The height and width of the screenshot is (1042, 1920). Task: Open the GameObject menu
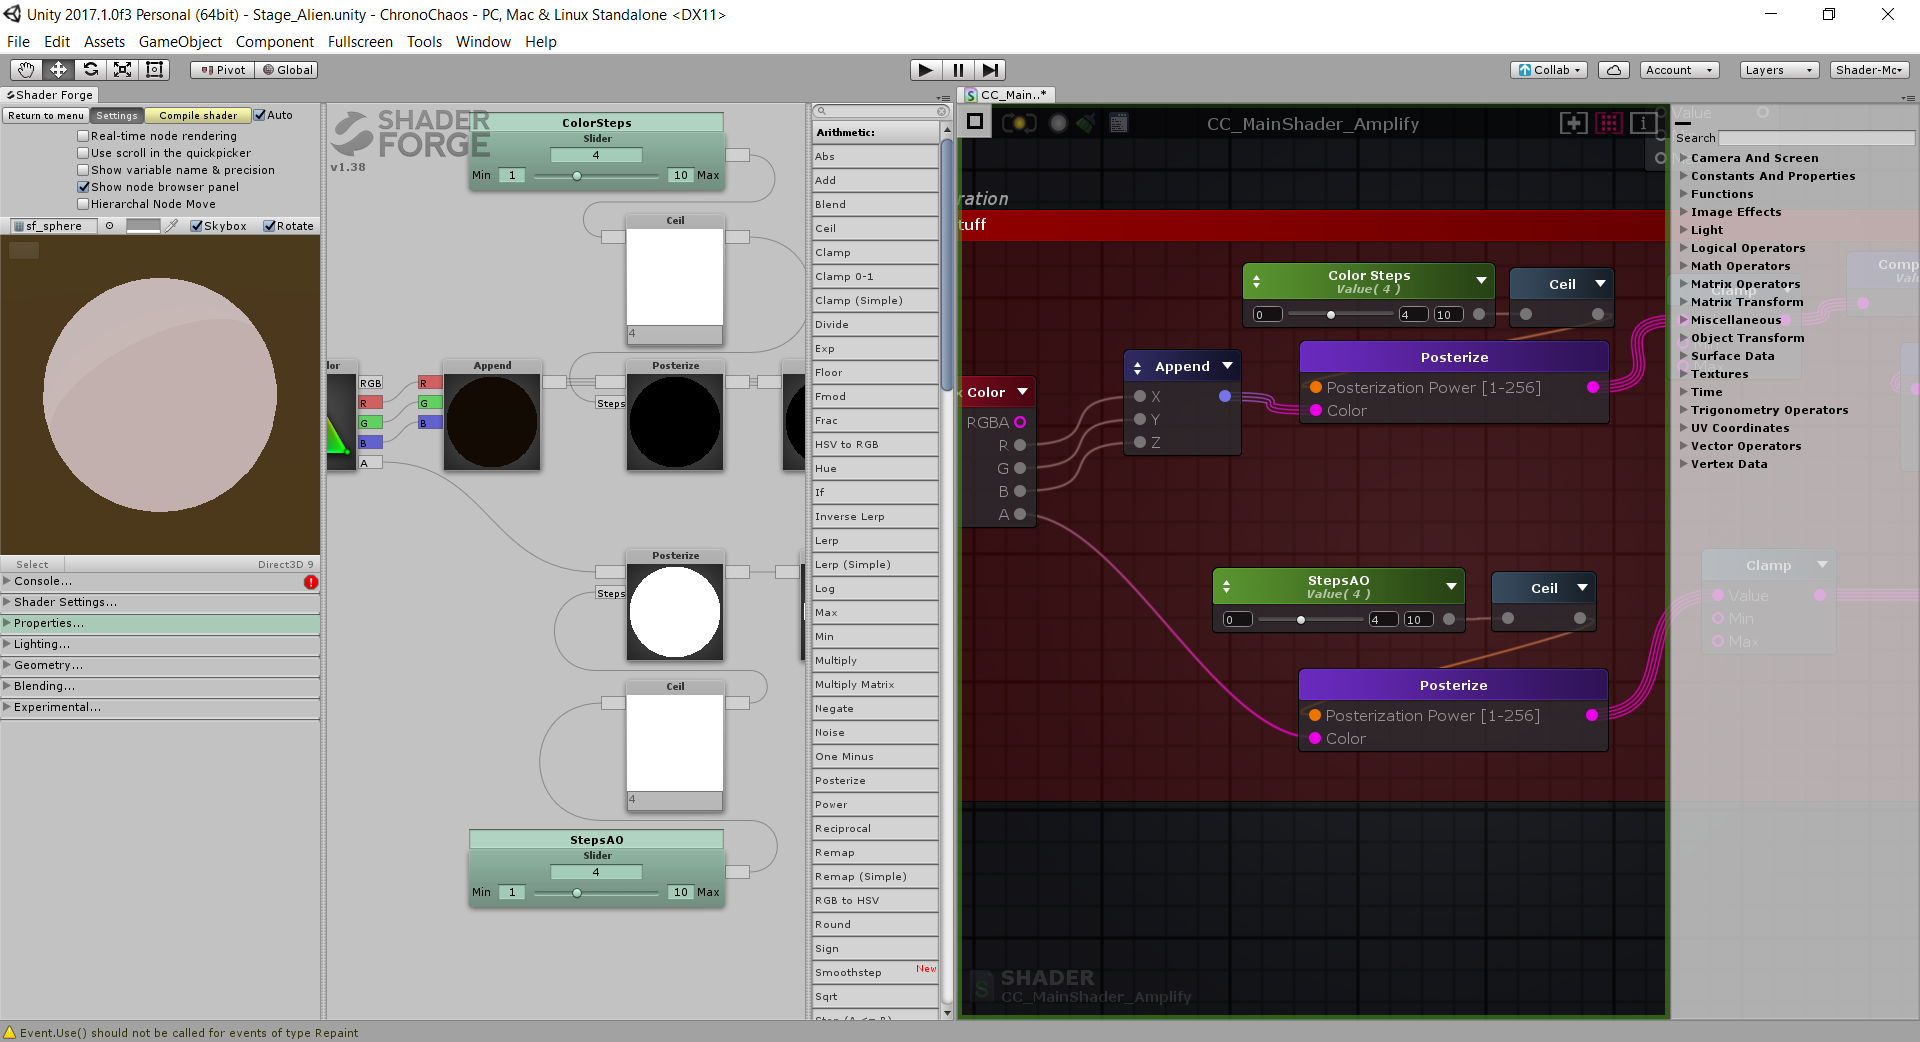(x=180, y=42)
